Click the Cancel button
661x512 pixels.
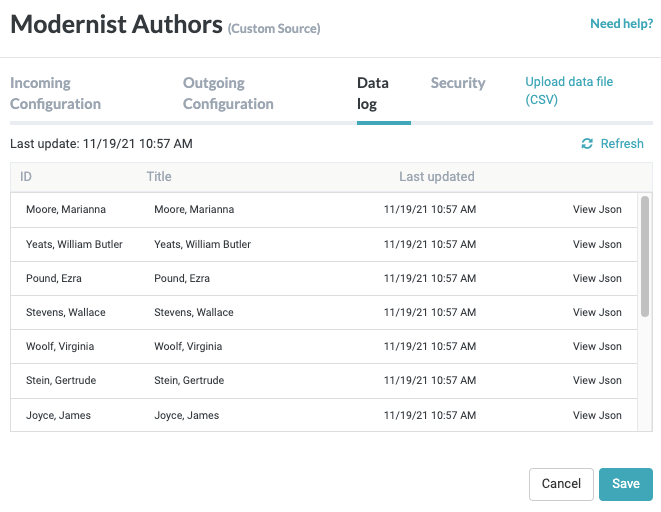click(561, 484)
